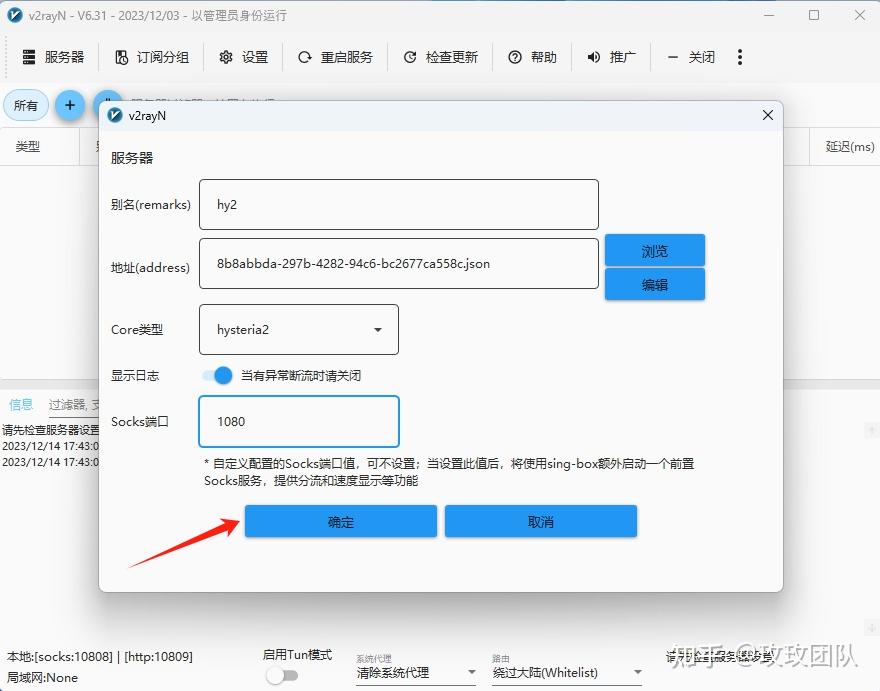Open the 系统代理 清除系统代理 dropdown
Image resolution: width=880 pixels, height=691 pixels.
416,672
